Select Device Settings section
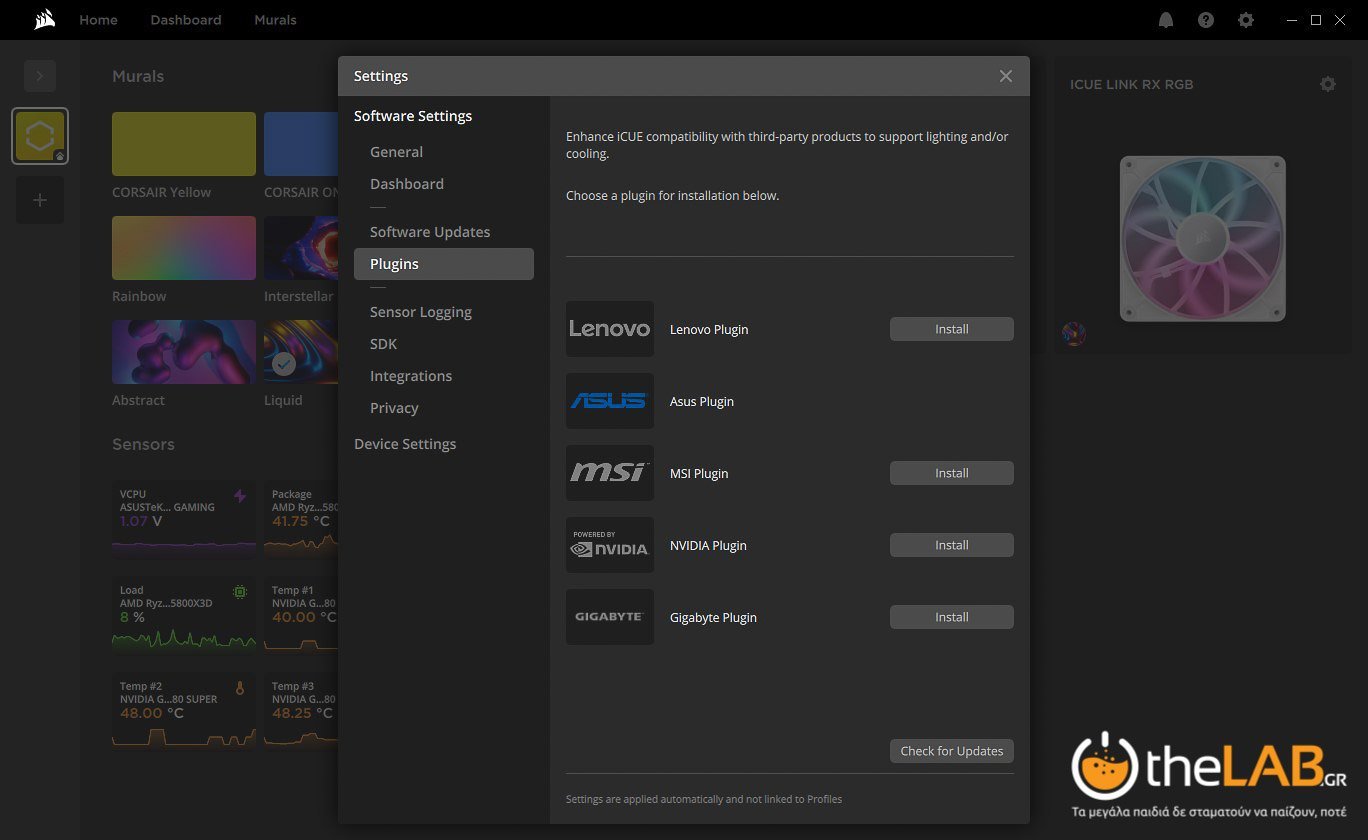Image resolution: width=1368 pixels, height=840 pixels. 405,444
